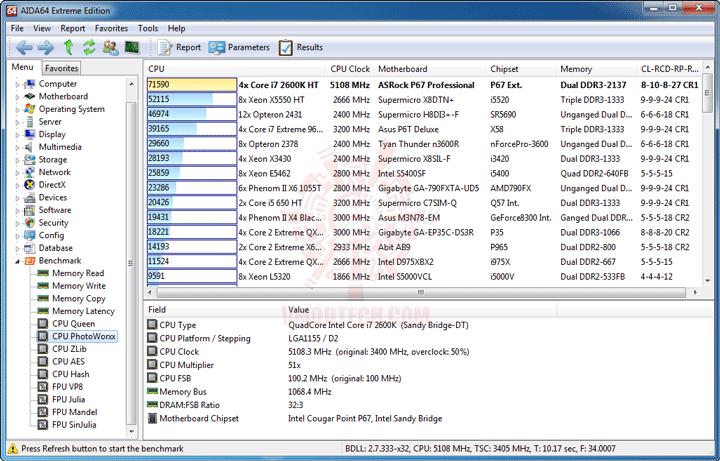720x461 pixels.
Task: Generate a Report from toolbar
Action: (x=179, y=47)
